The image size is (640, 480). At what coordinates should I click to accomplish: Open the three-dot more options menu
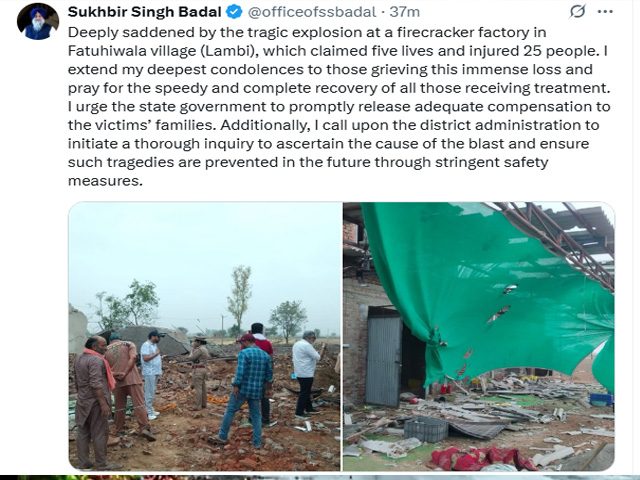605,11
